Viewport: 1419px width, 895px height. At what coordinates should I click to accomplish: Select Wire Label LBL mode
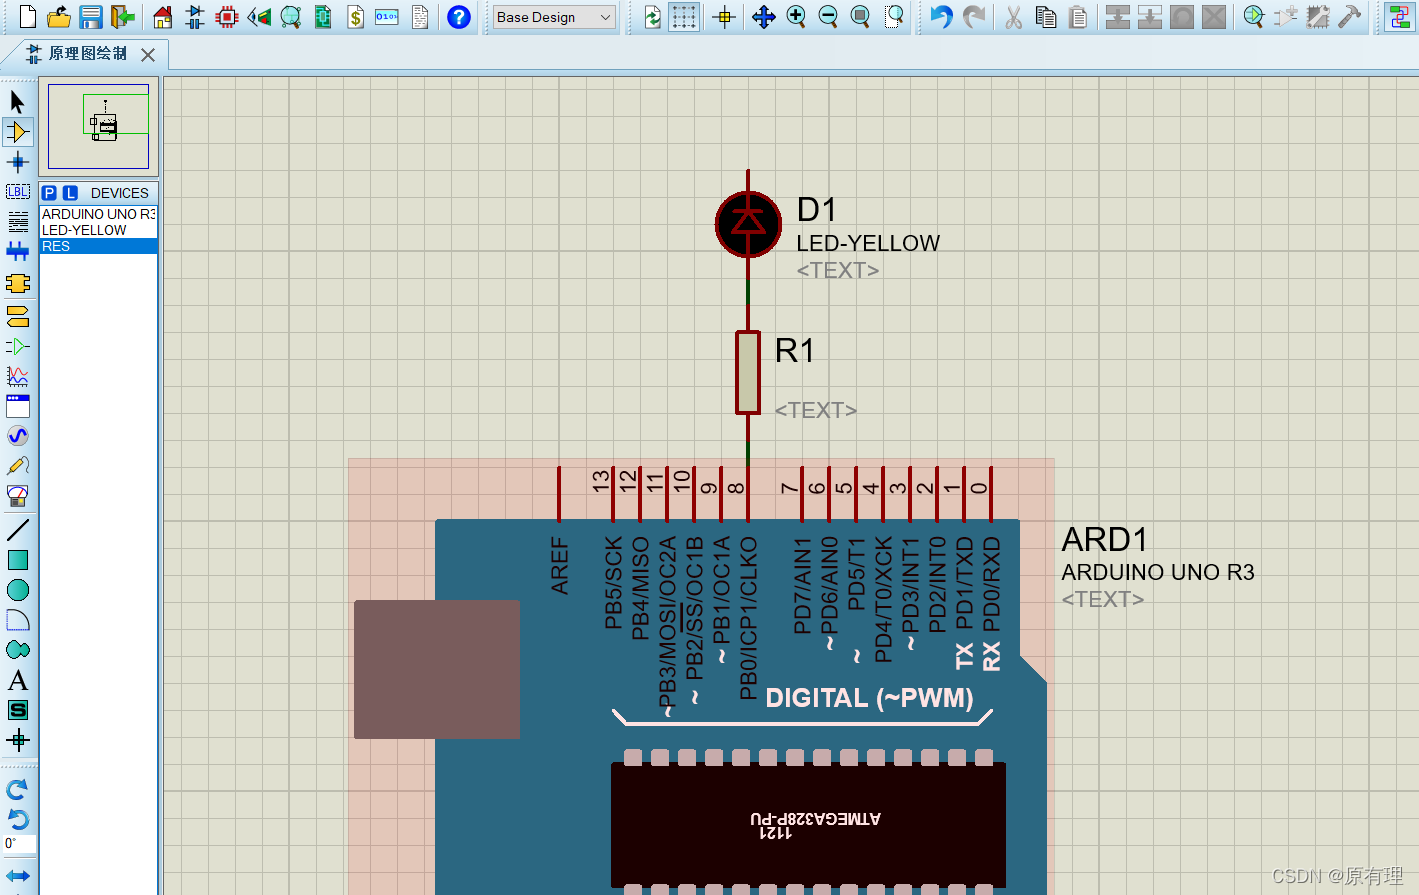(18, 192)
